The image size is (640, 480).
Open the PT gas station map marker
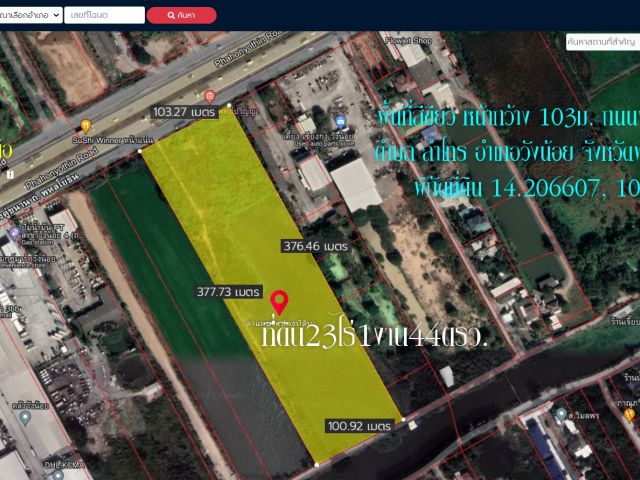tap(14, 234)
